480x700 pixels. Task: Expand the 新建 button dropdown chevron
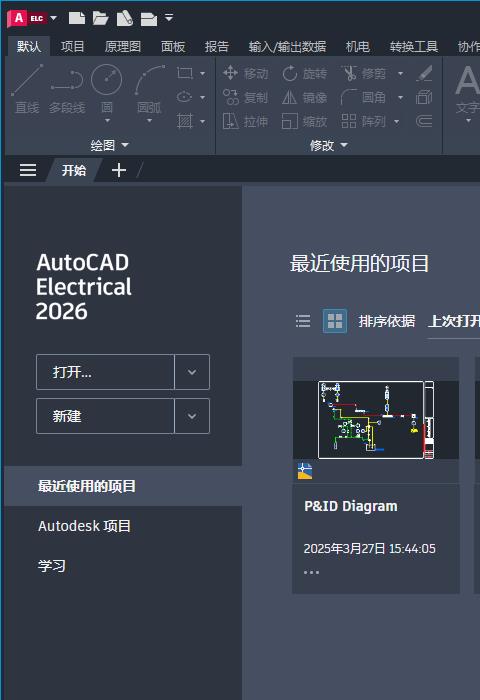click(192, 416)
